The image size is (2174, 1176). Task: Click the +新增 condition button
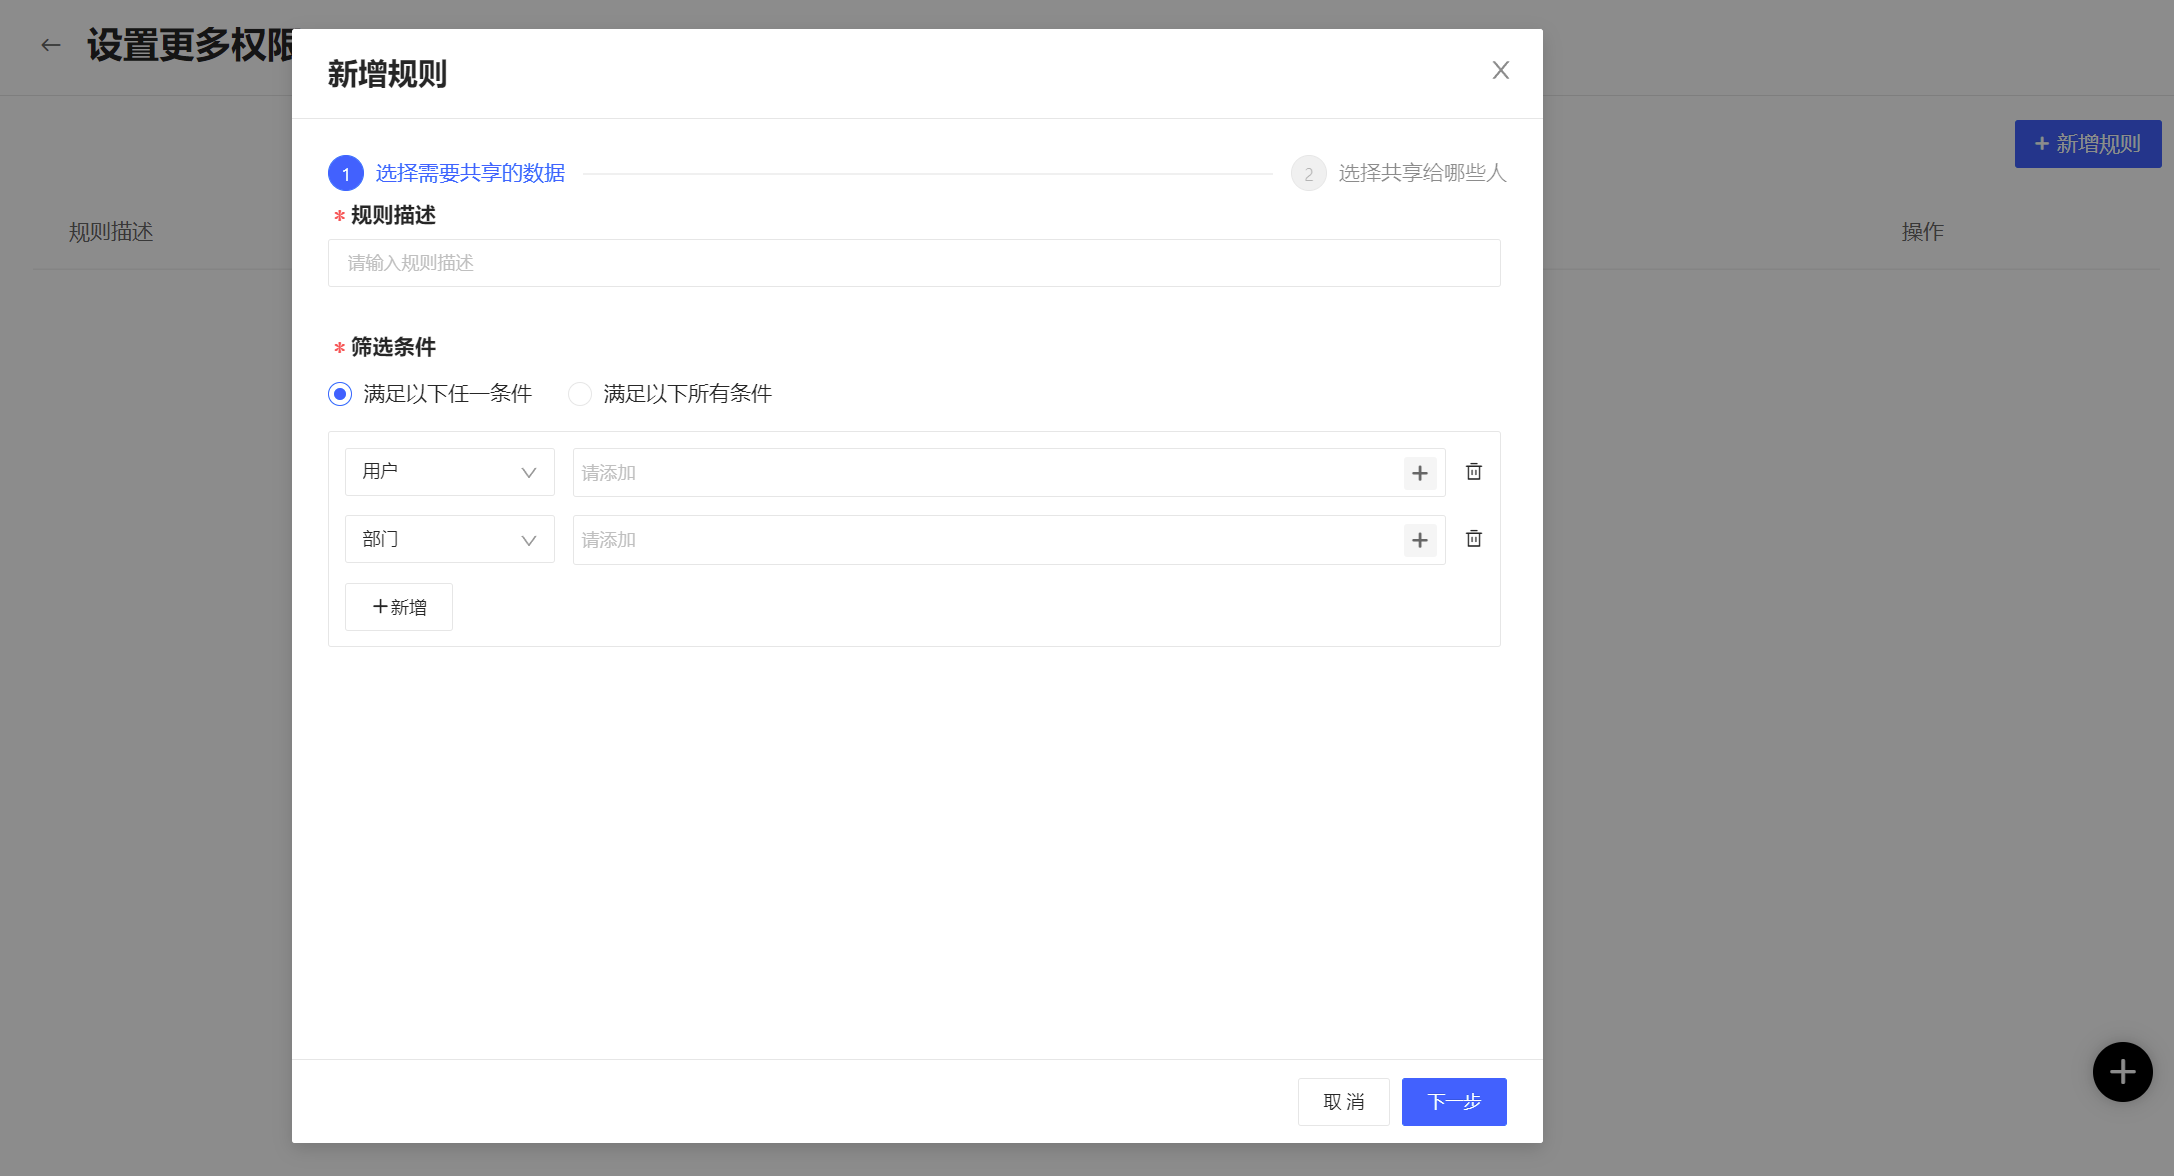coord(398,607)
